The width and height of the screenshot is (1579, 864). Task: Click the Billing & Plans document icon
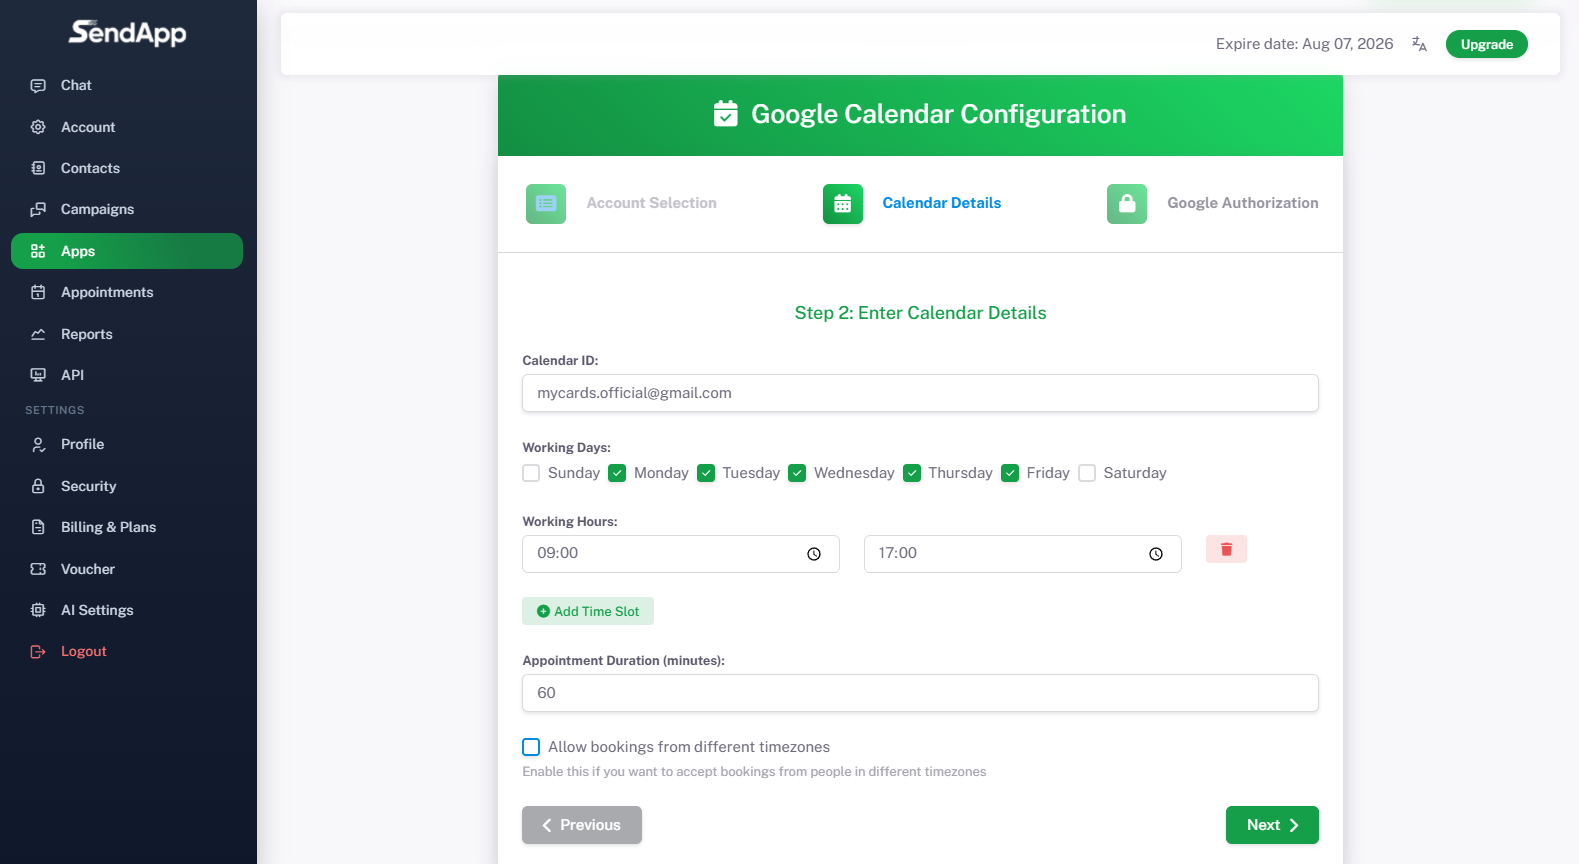tap(38, 527)
